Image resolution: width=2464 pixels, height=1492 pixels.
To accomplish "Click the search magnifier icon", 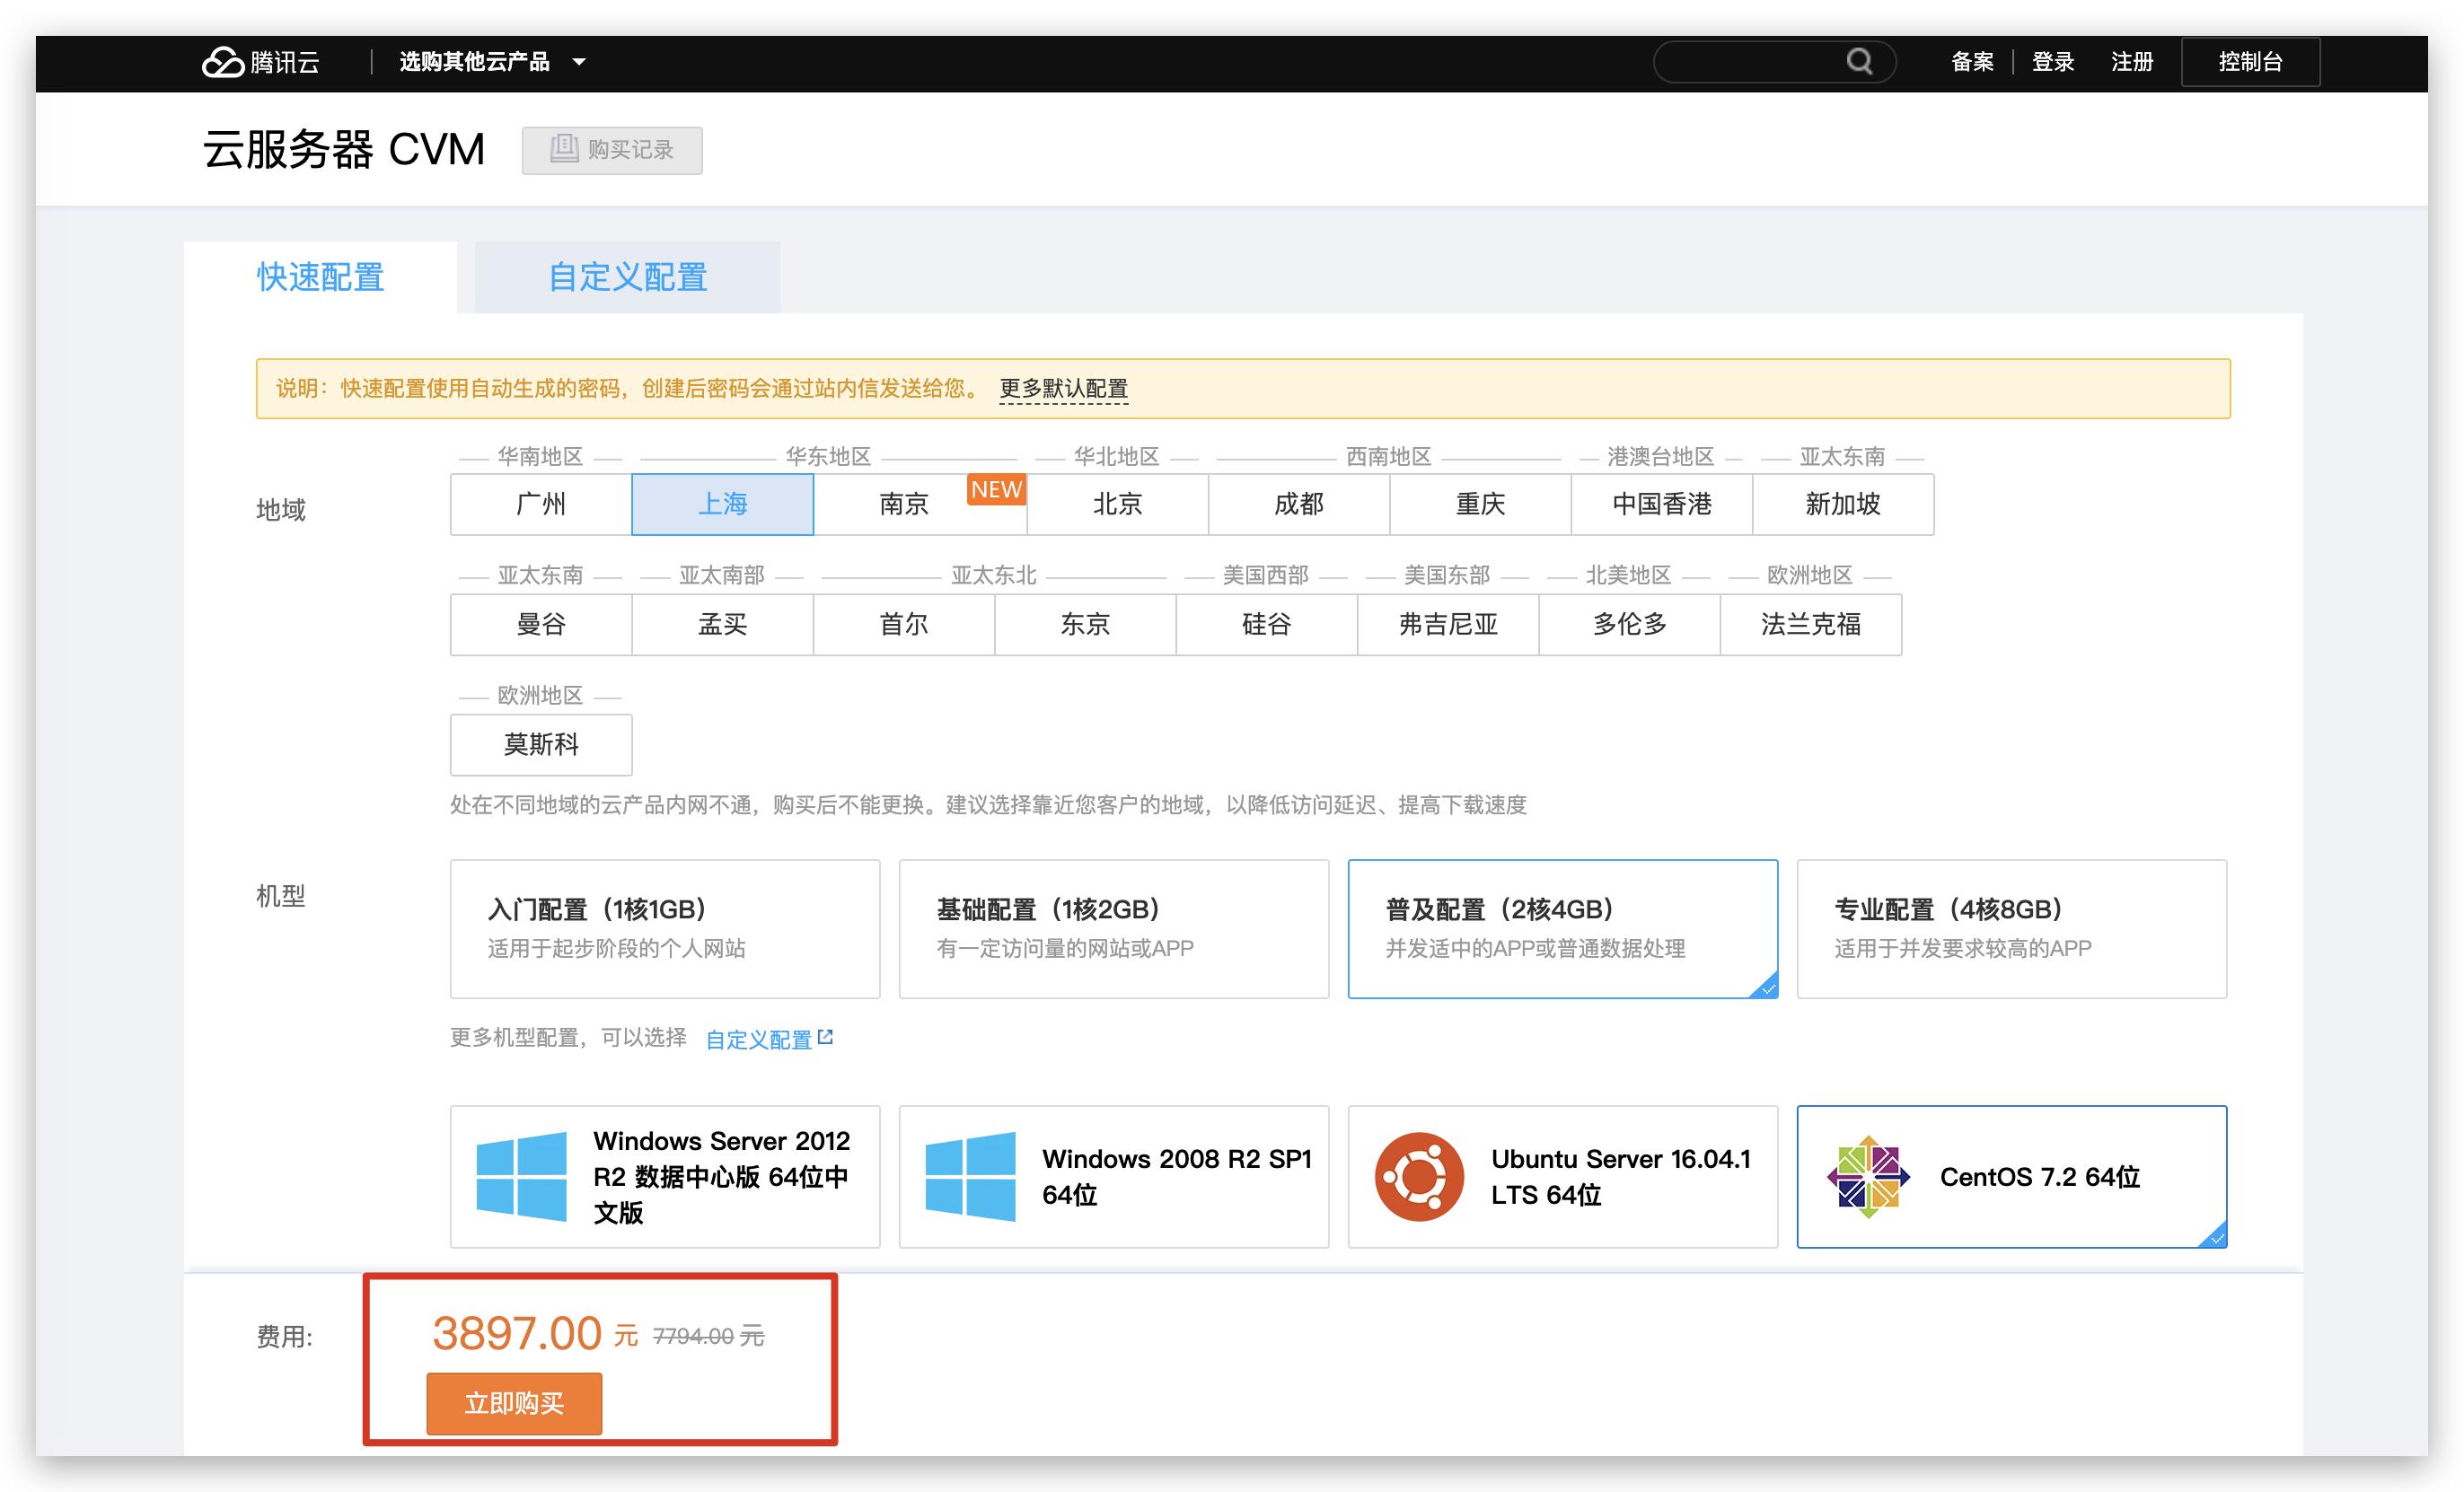I will (1859, 62).
